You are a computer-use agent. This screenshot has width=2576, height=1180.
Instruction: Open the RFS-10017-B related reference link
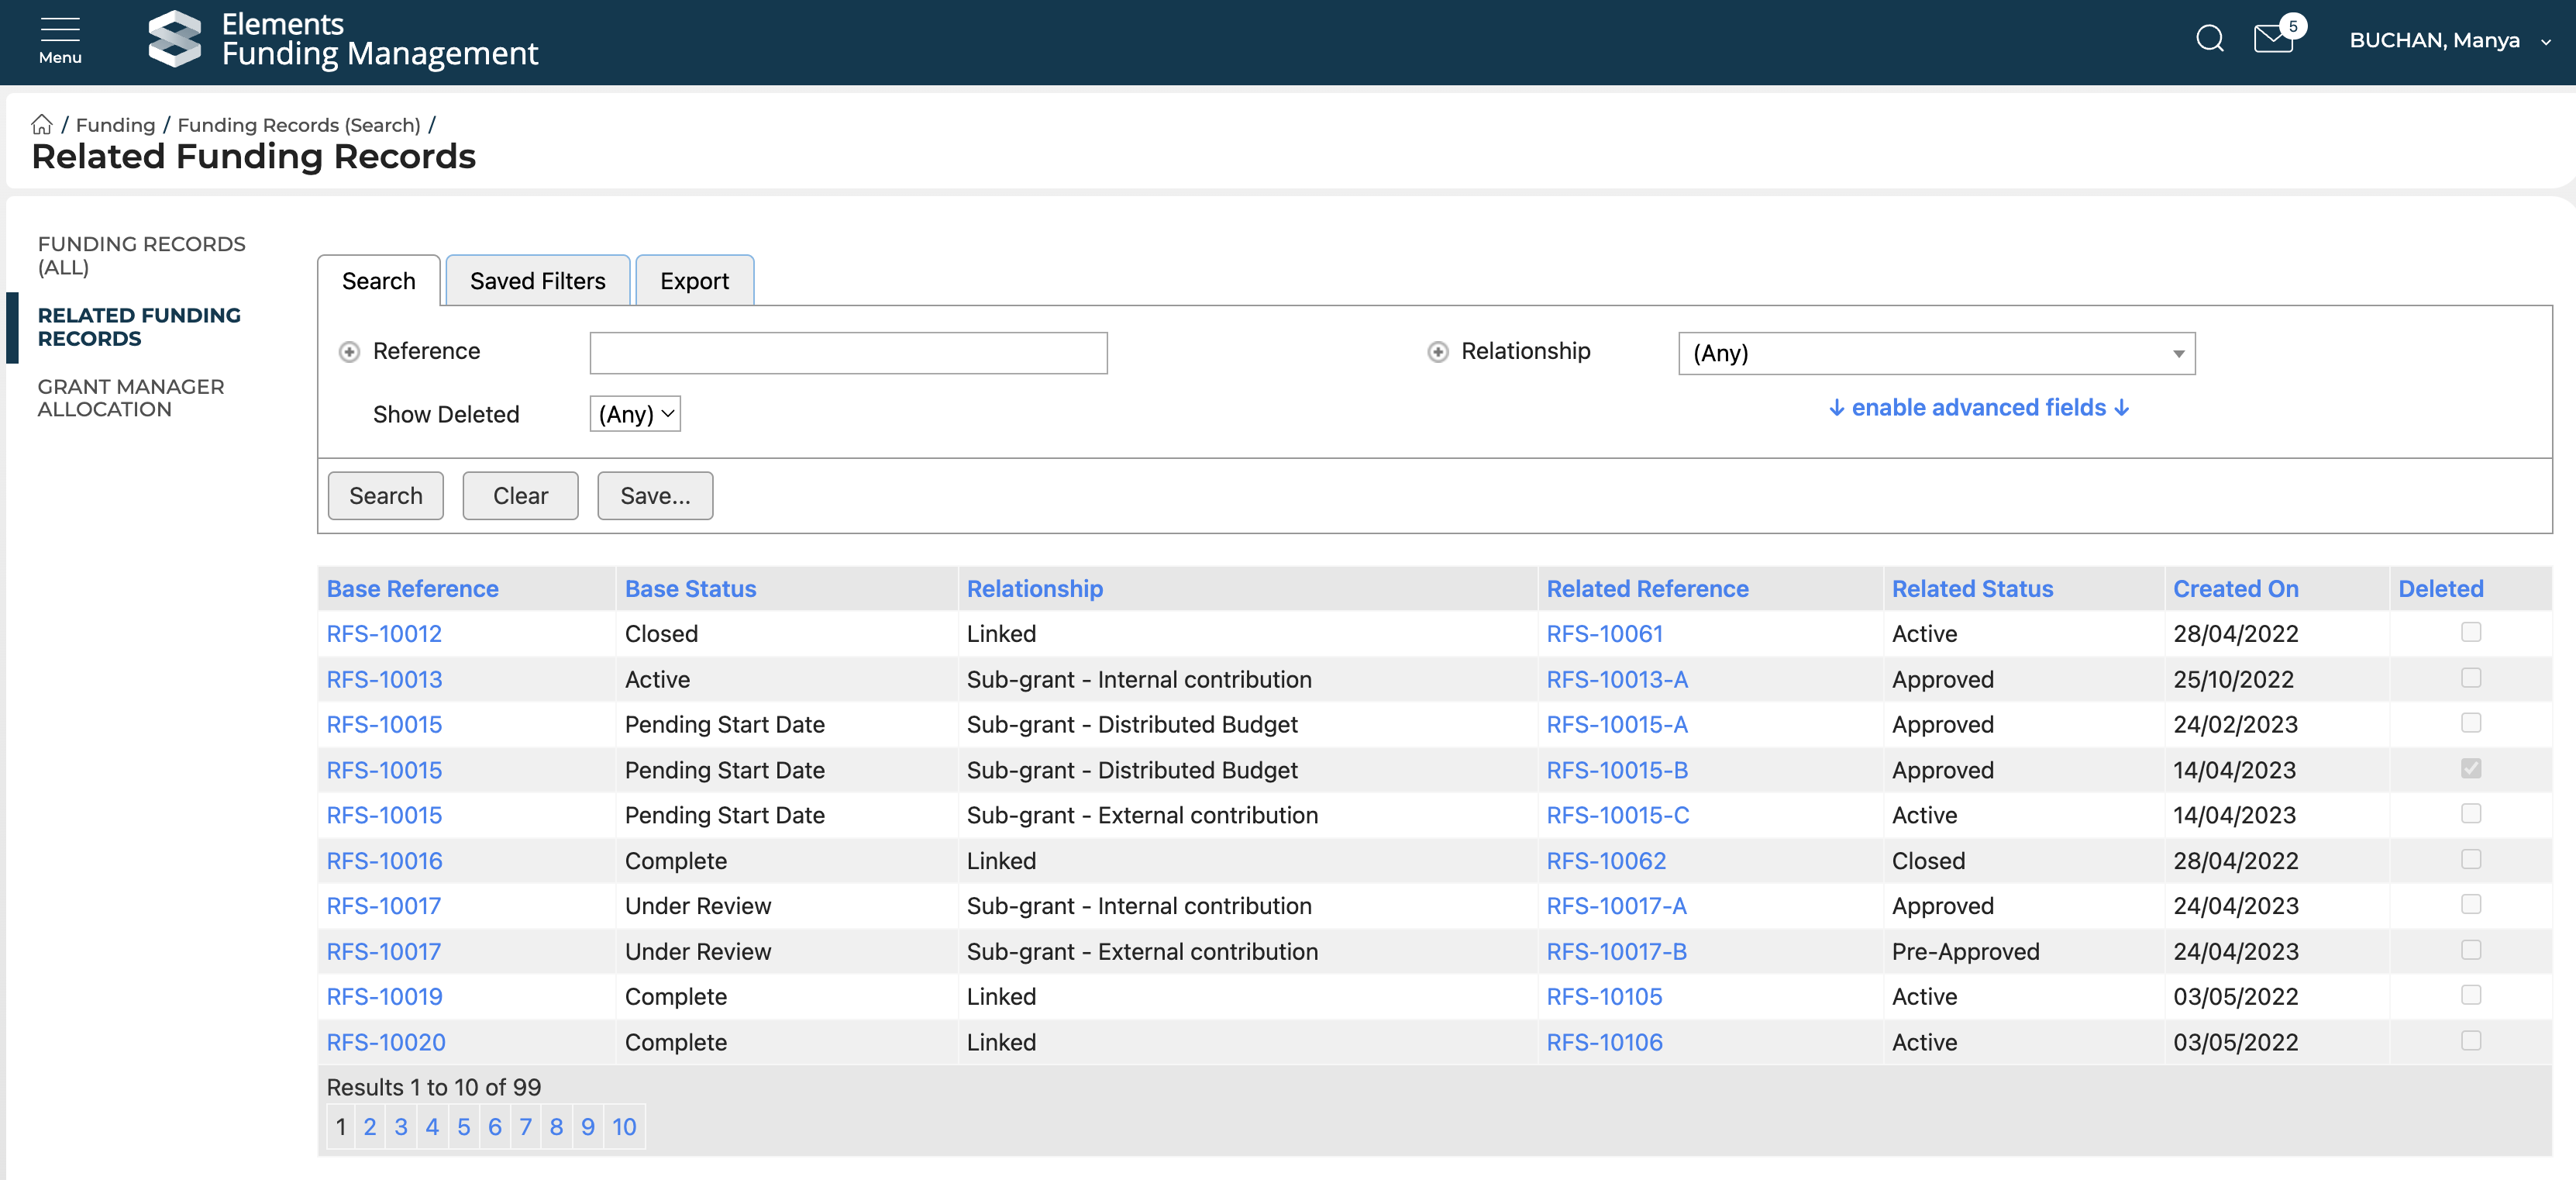1616,952
